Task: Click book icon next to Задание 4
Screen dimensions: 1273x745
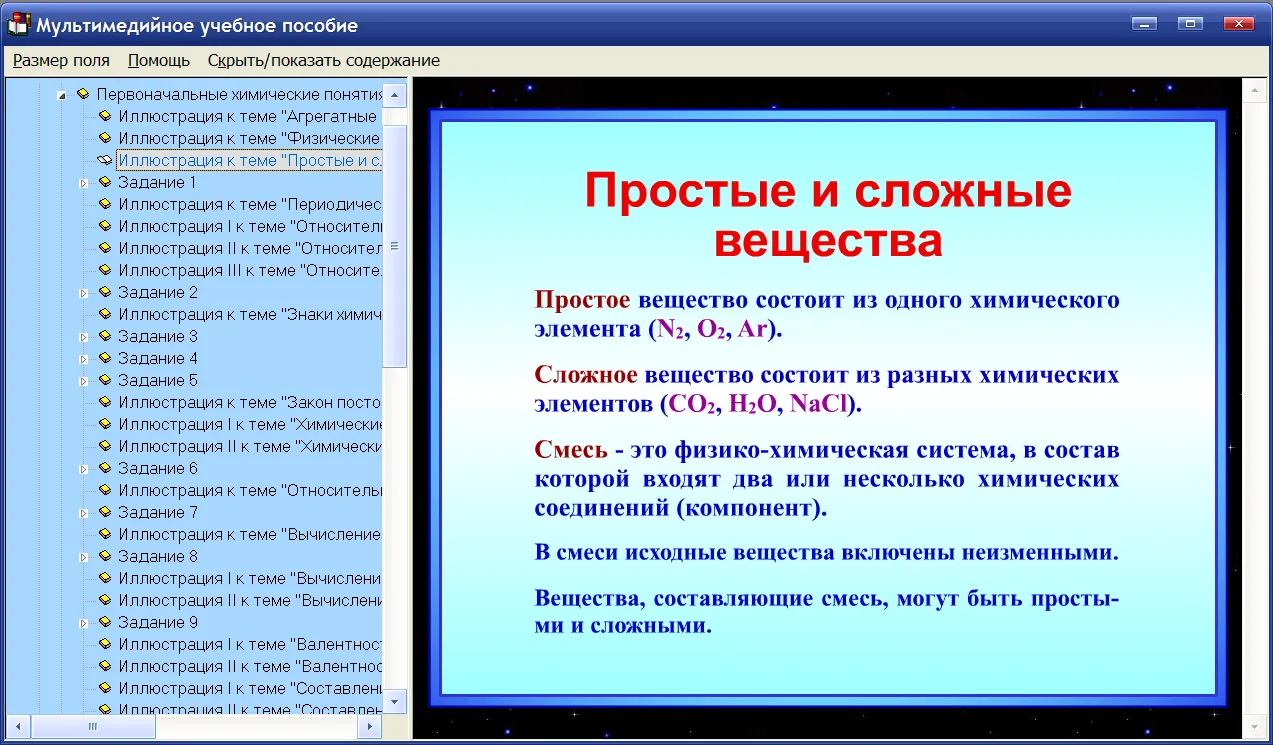Action: (x=104, y=359)
